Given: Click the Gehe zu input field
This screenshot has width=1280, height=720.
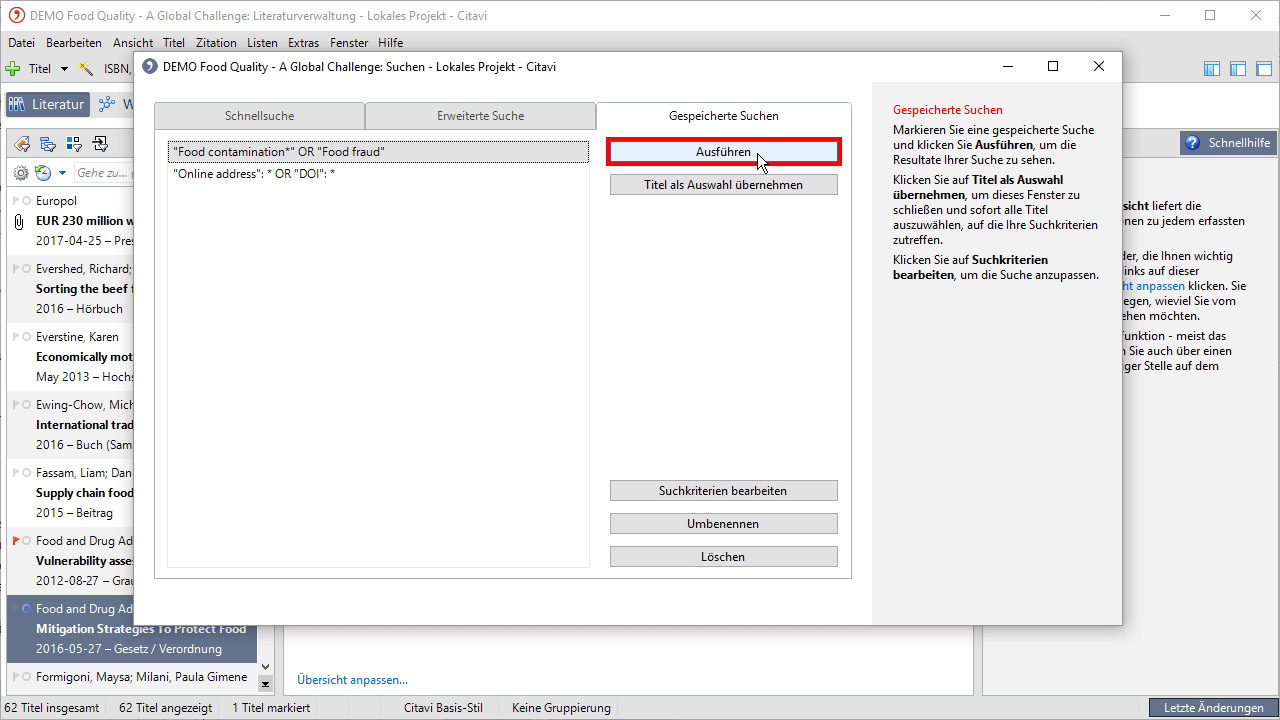Looking at the screenshot, I should click(x=100, y=173).
